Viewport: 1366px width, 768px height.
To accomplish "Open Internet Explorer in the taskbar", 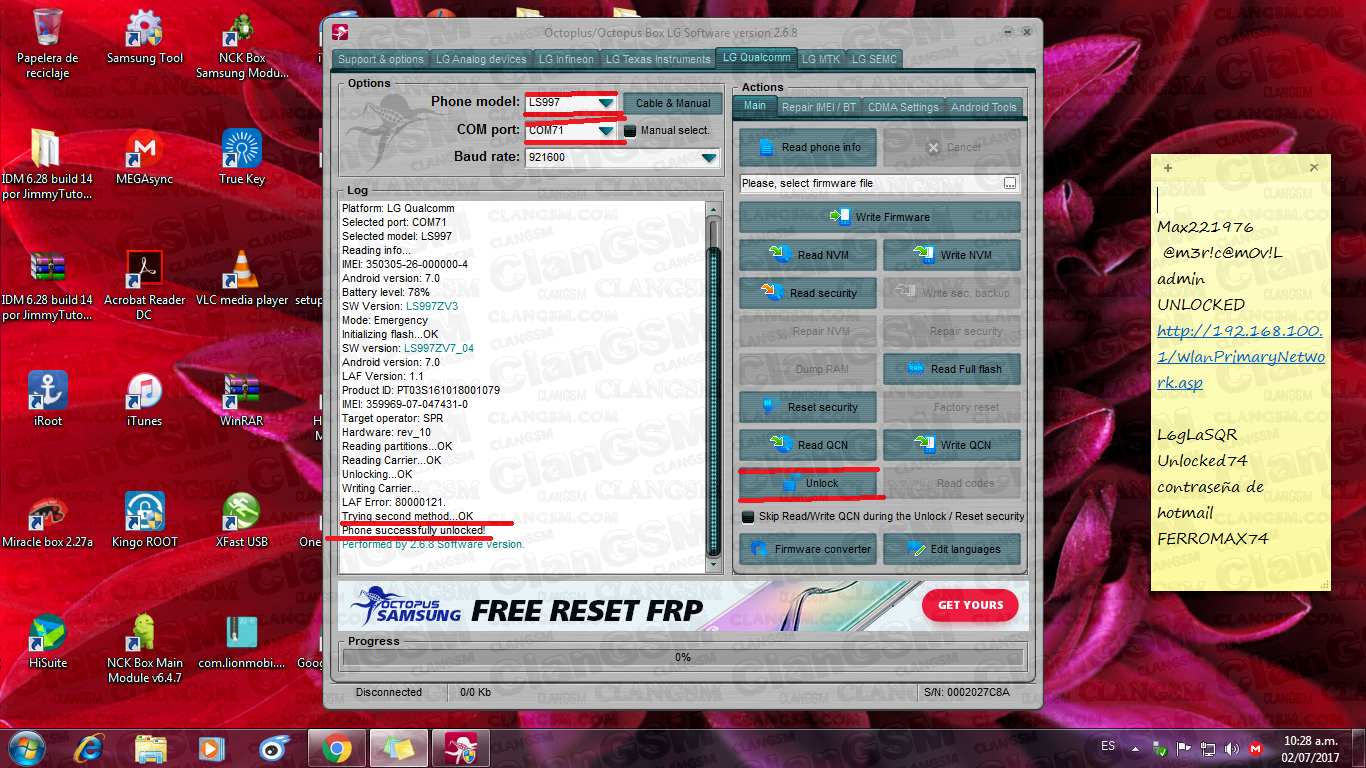I will pyautogui.click(x=90, y=747).
